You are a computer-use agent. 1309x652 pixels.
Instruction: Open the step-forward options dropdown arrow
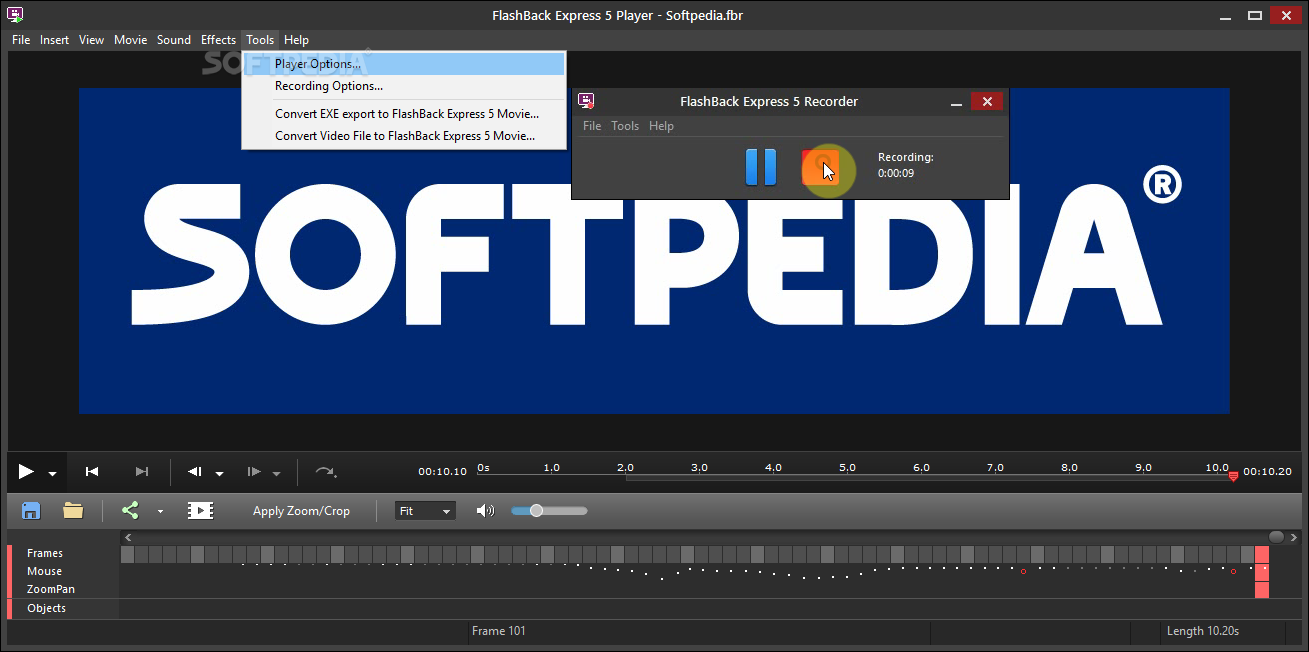tap(277, 474)
